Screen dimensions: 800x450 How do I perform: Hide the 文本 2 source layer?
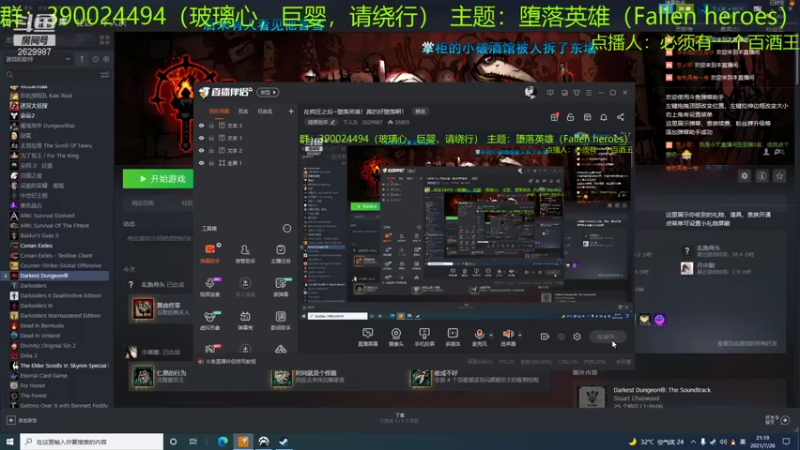pyautogui.click(x=202, y=151)
